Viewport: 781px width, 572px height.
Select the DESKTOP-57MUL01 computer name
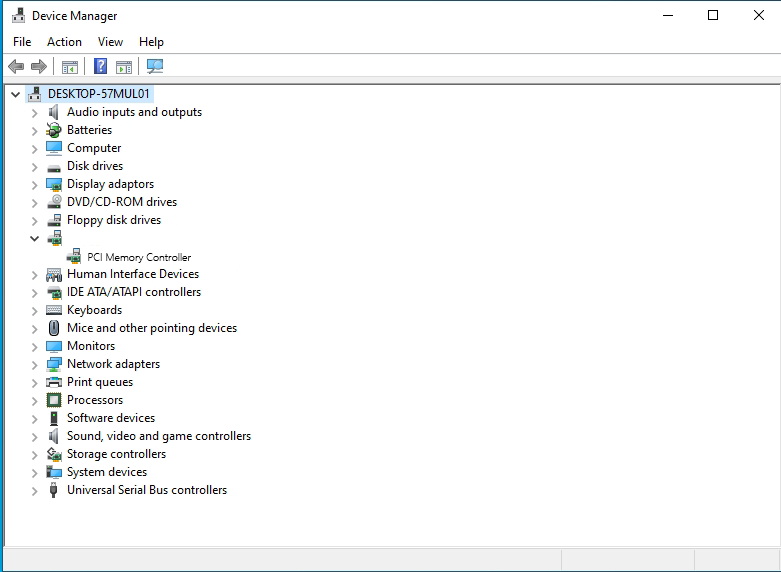(x=99, y=94)
